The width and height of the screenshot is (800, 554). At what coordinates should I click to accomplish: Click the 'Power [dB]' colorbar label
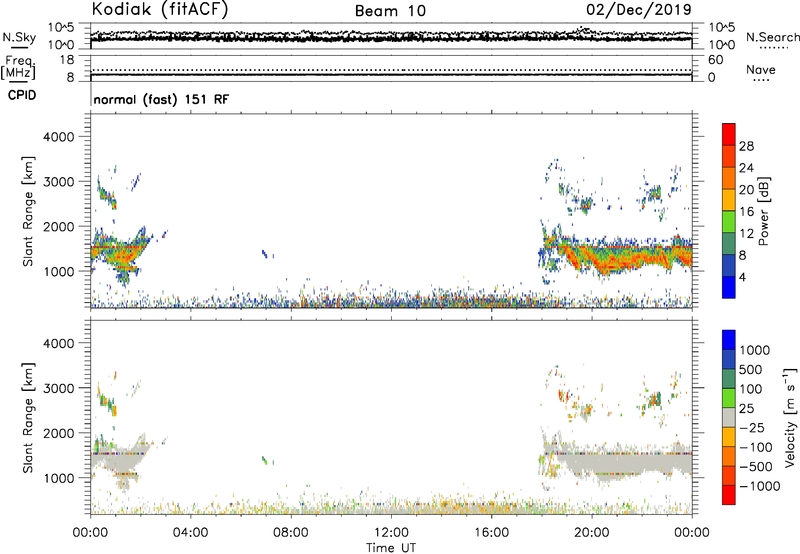click(x=763, y=211)
